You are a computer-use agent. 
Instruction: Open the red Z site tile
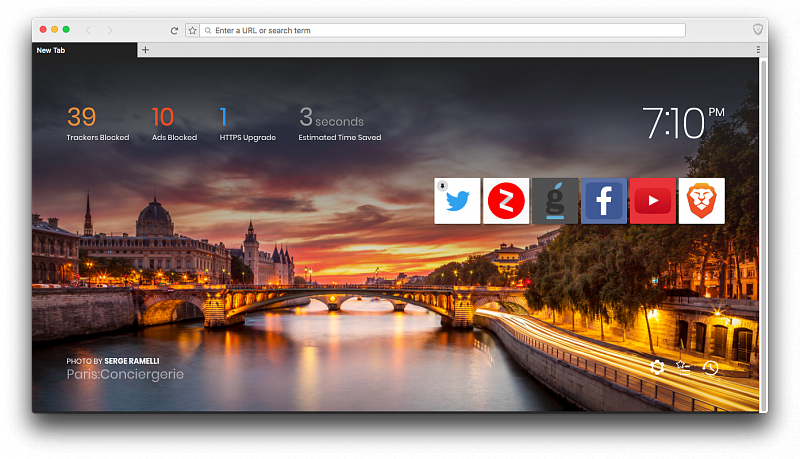pos(506,201)
